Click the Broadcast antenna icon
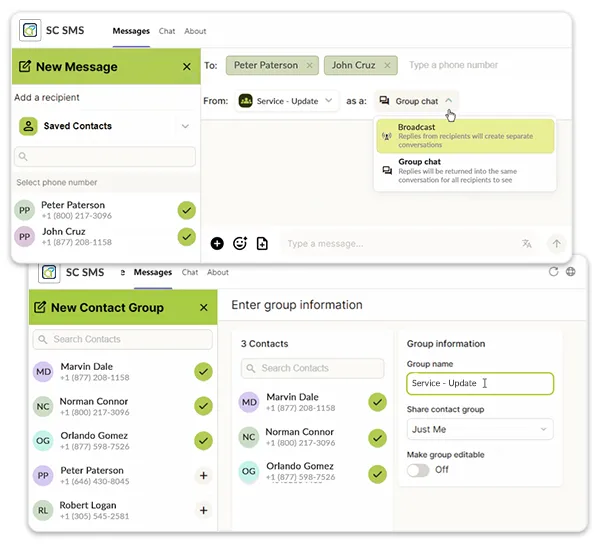The image size is (600, 550). (387, 136)
